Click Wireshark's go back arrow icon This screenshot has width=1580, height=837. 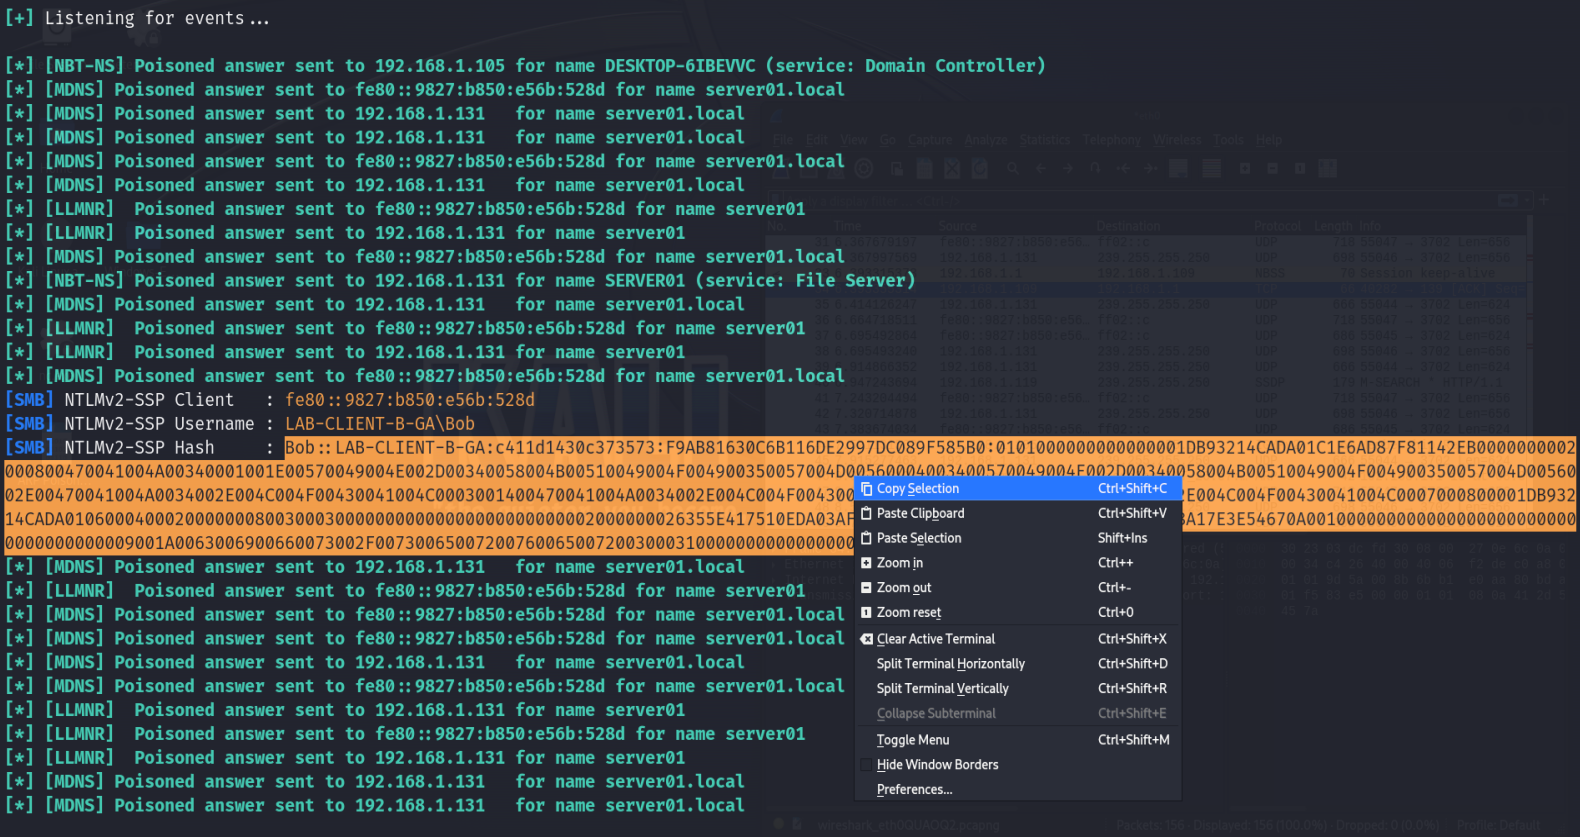point(1041,168)
